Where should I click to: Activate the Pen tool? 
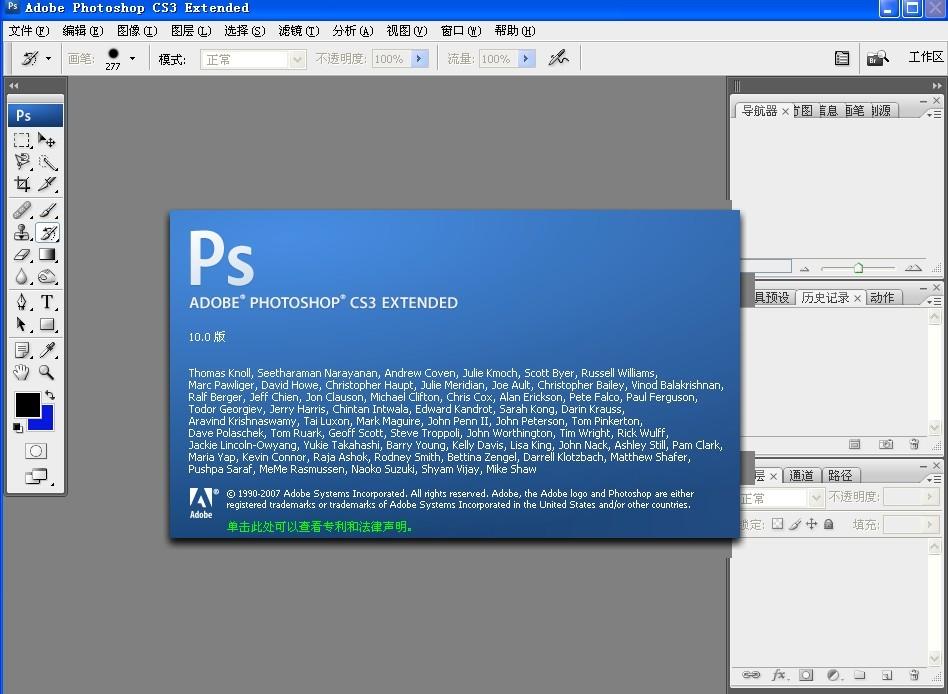[x=22, y=302]
